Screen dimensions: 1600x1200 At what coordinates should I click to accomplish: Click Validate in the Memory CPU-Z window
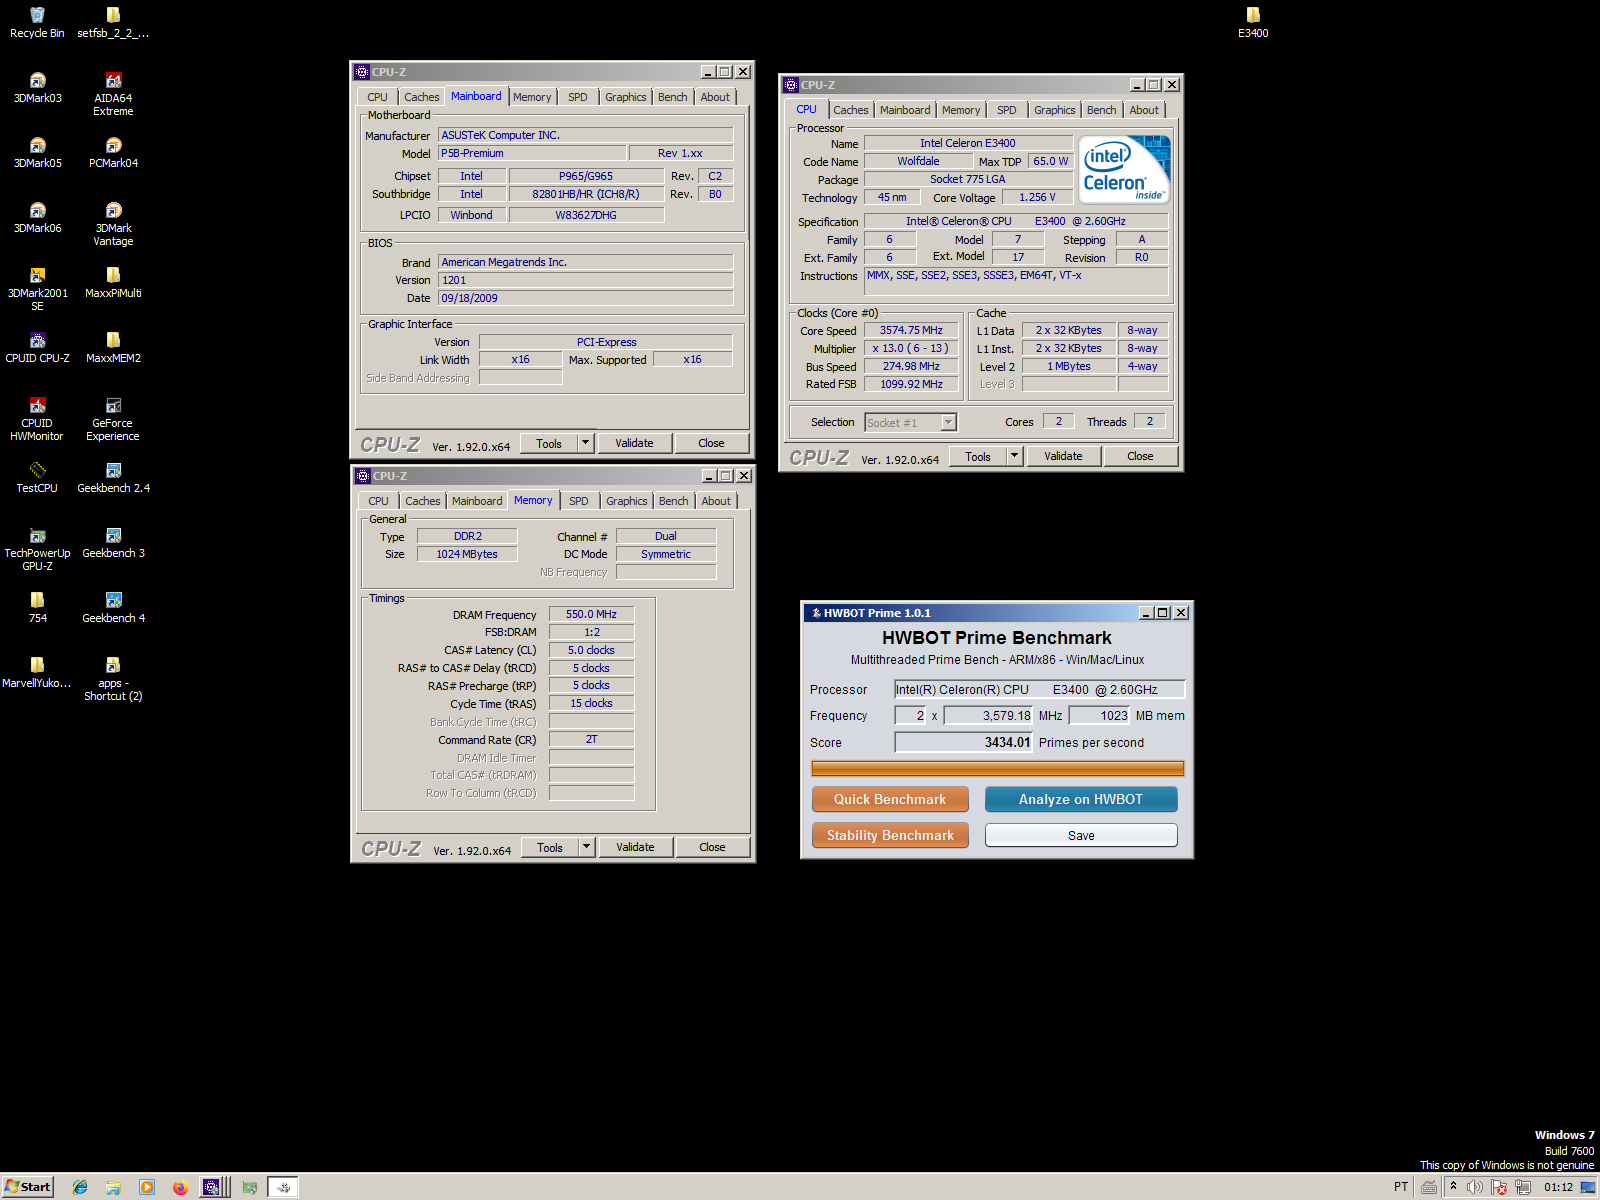click(635, 847)
